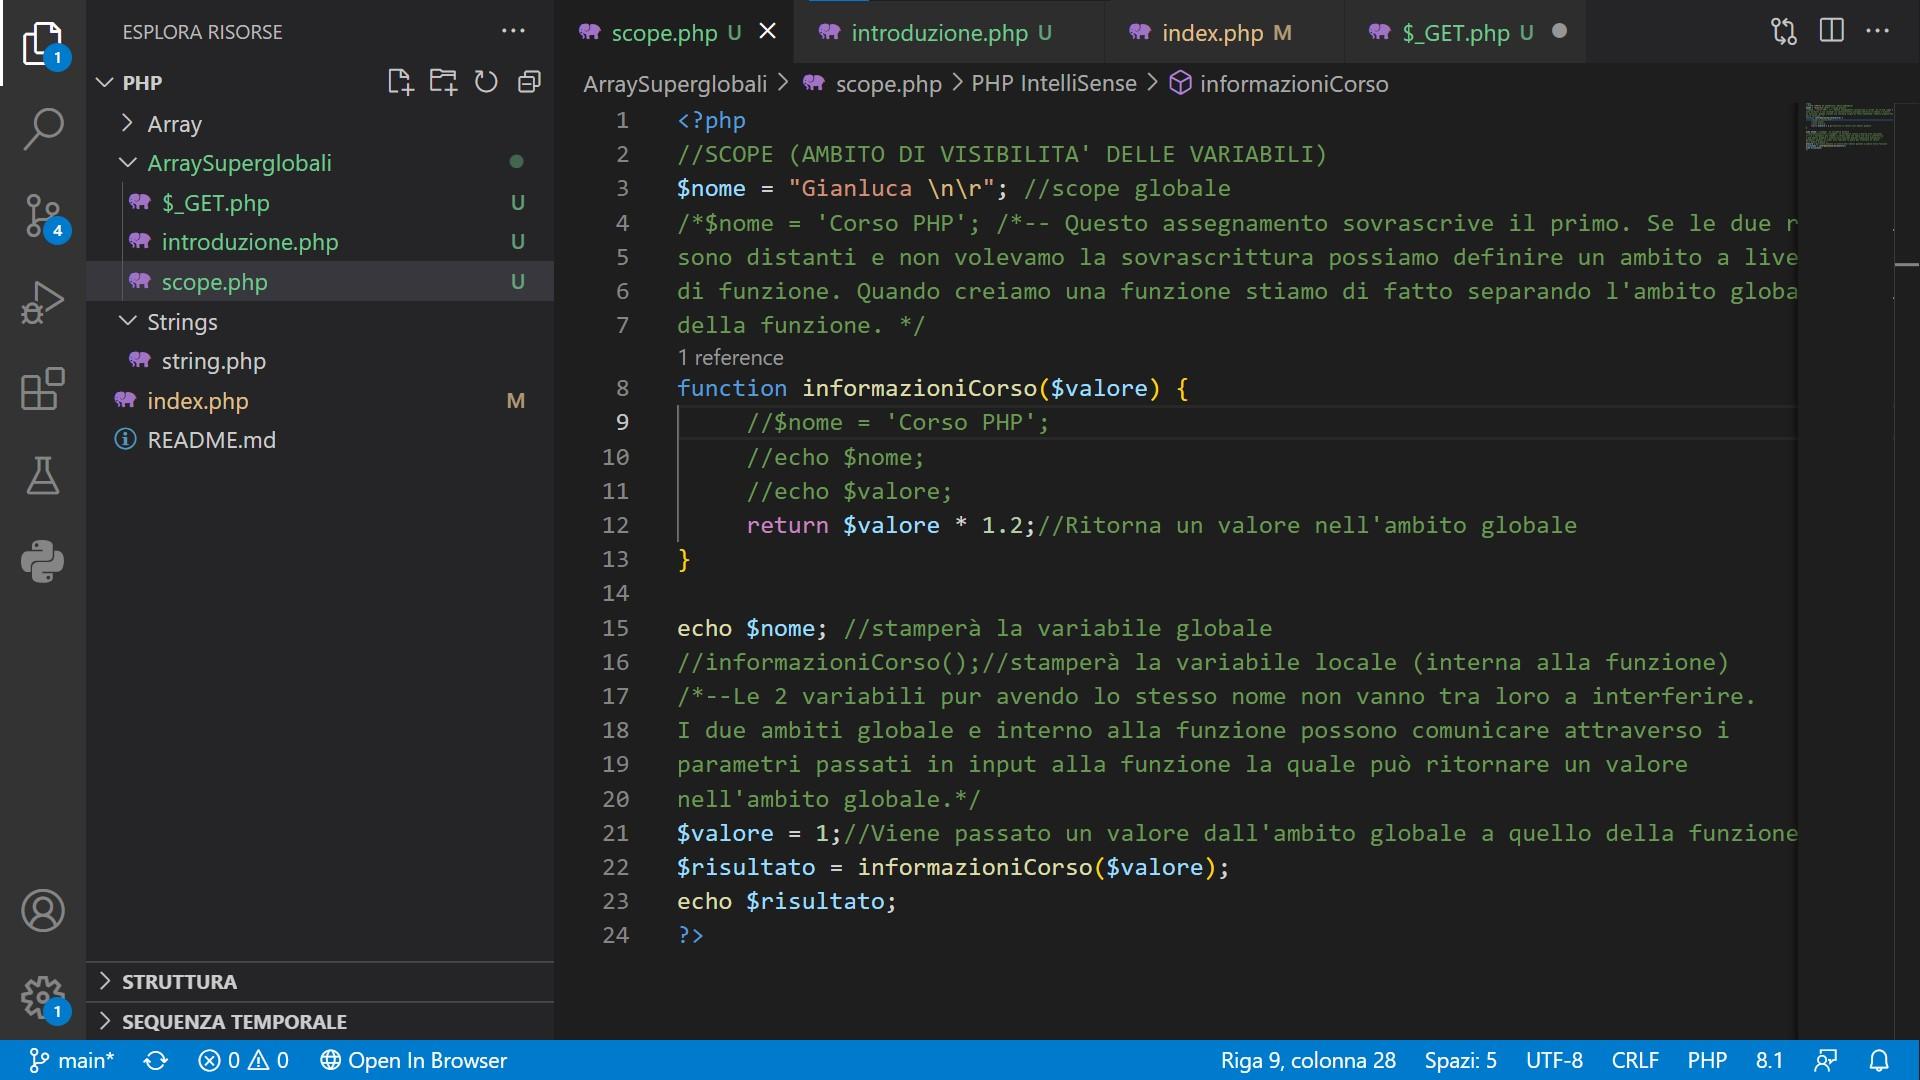The height and width of the screenshot is (1080, 1920).
Task: Open the Extensions view
Action: point(43,389)
